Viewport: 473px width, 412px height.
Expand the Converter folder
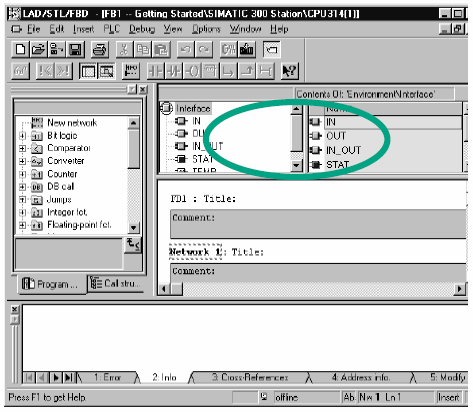(x=22, y=161)
